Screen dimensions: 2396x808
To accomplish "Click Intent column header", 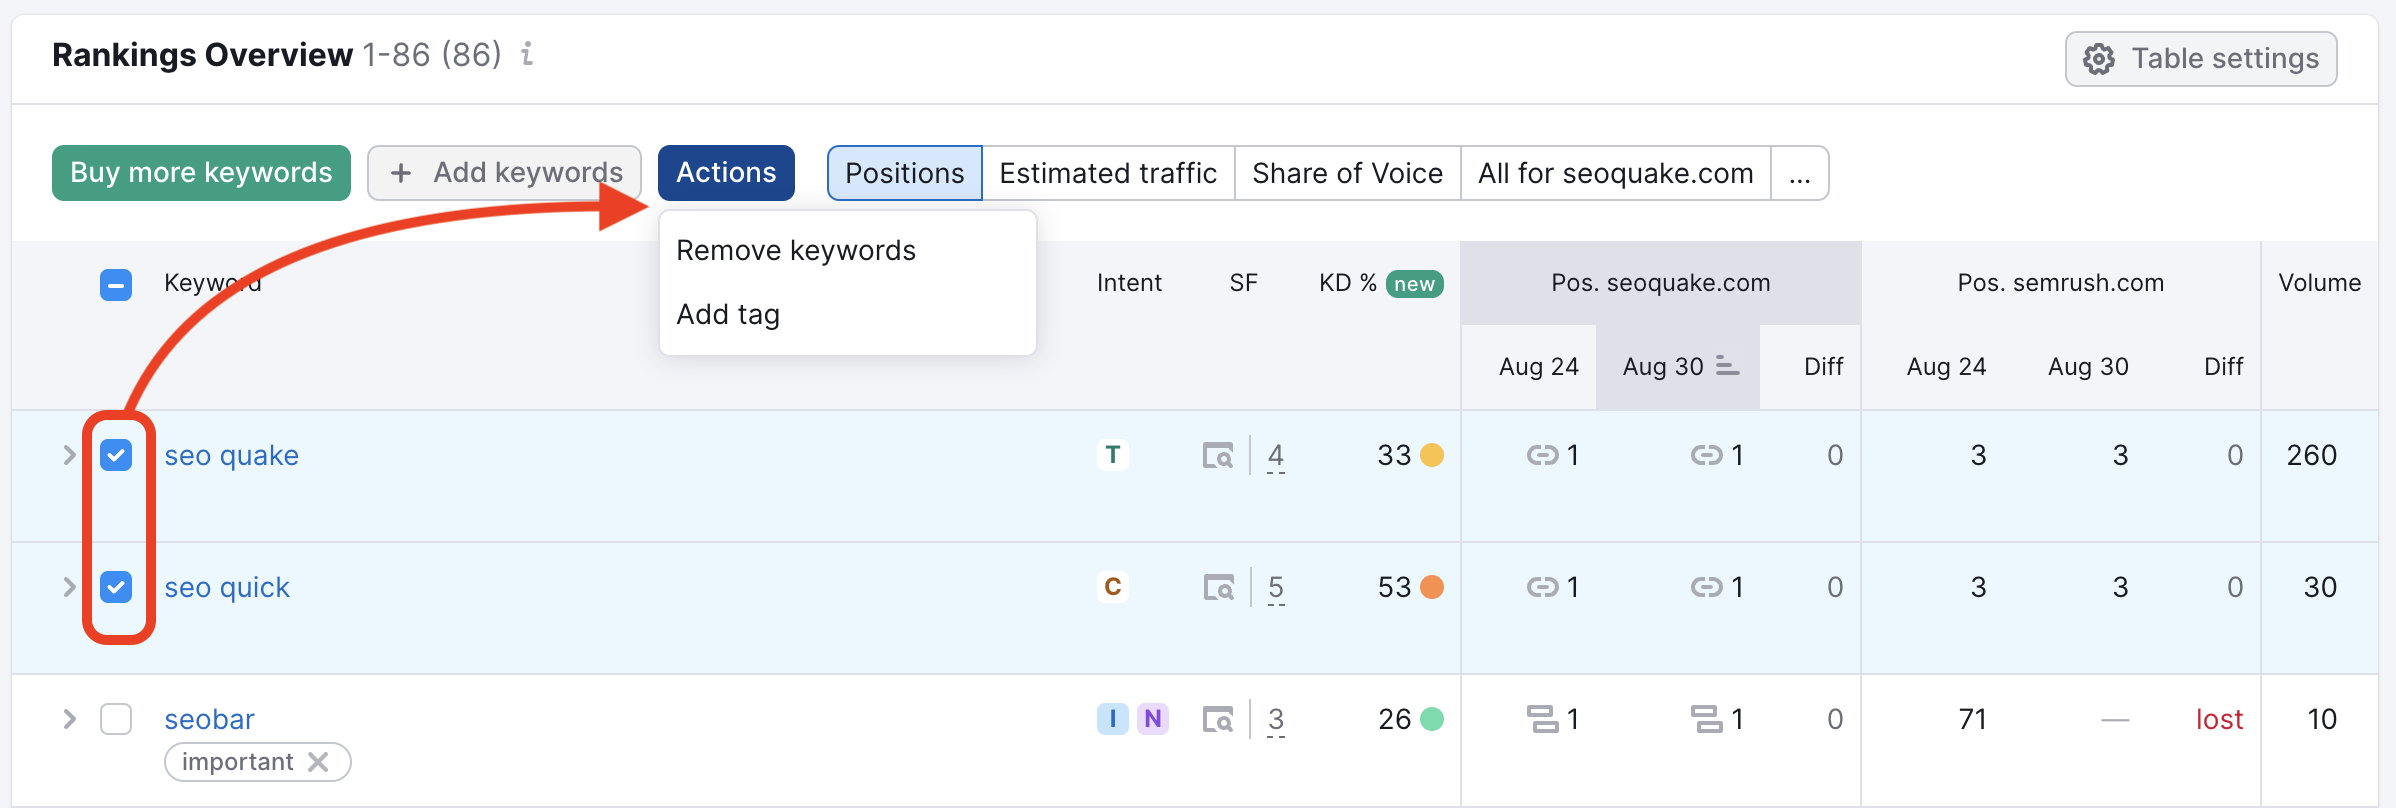I will tap(1129, 283).
